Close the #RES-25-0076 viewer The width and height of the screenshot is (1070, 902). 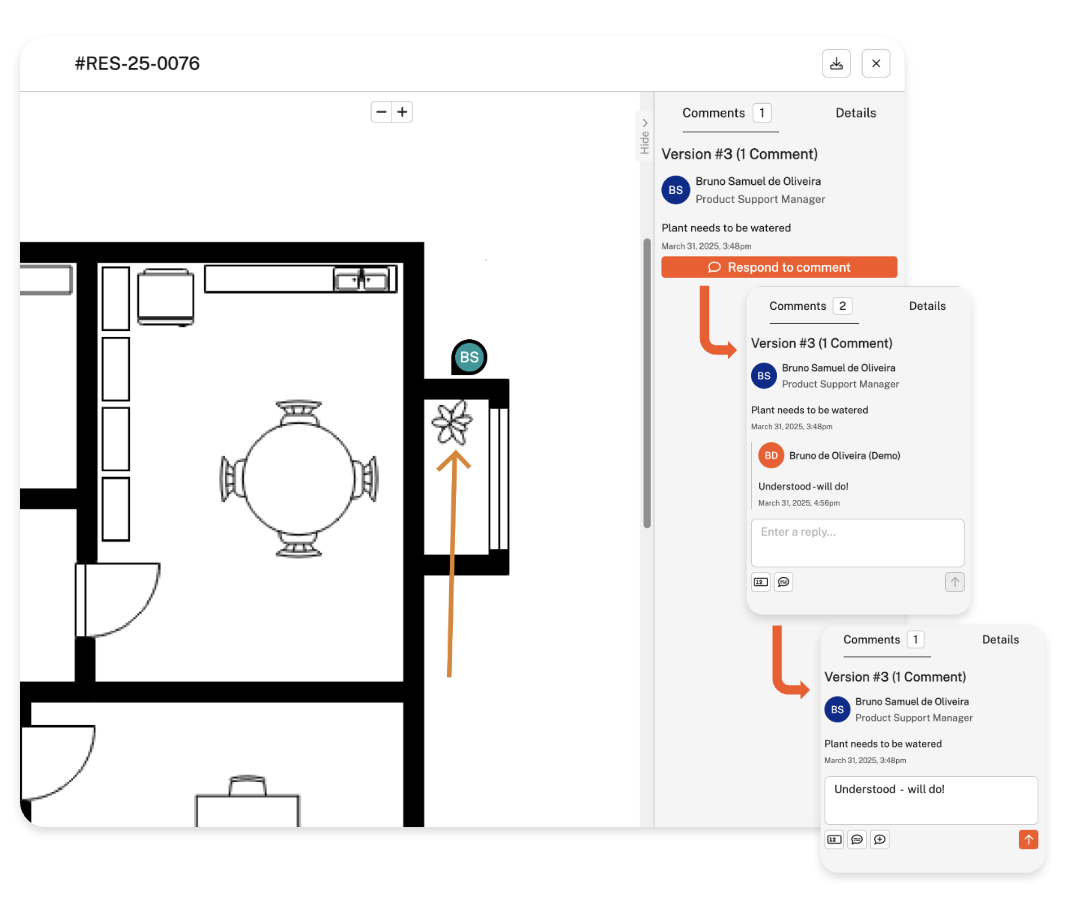pos(875,64)
